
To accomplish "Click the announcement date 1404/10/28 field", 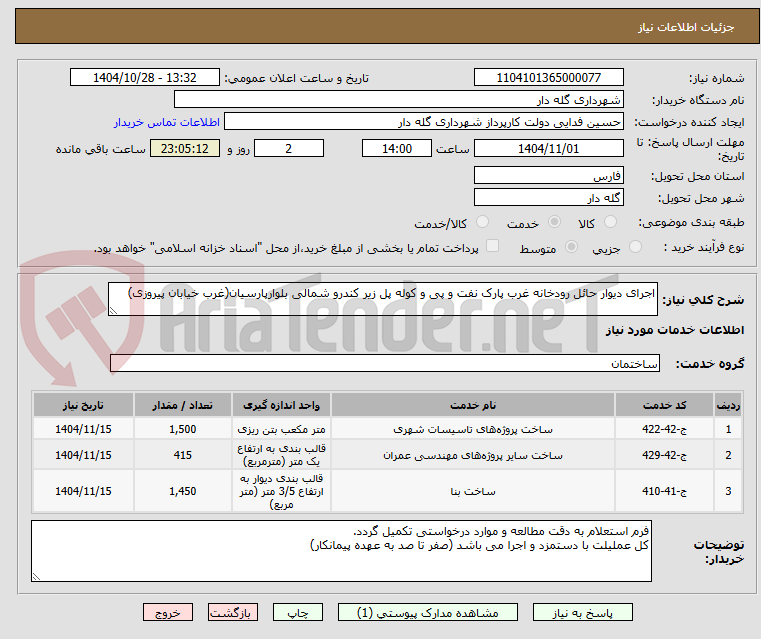I will click(145, 78).
